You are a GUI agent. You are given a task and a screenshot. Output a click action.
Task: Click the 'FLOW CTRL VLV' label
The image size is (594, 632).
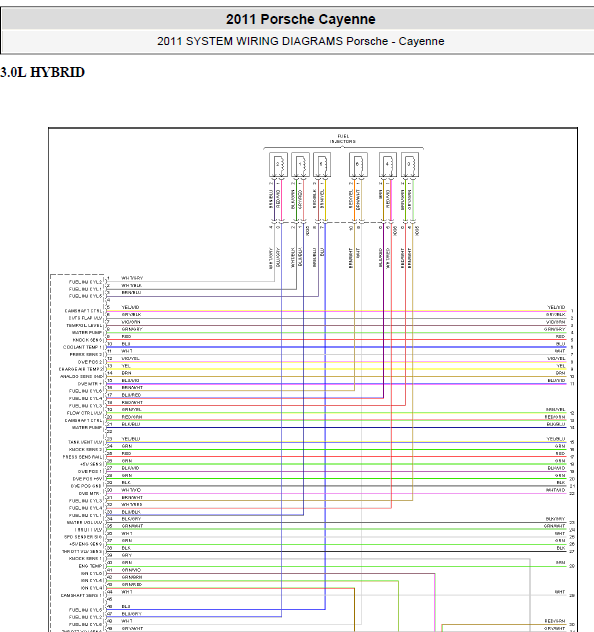(85, 413)
